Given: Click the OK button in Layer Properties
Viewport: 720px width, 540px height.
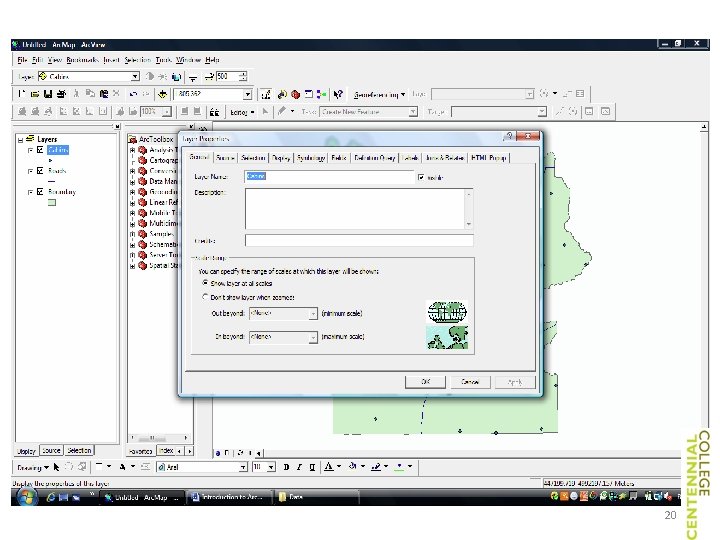Looking at the screenshot, I should [x=425, y=382].
